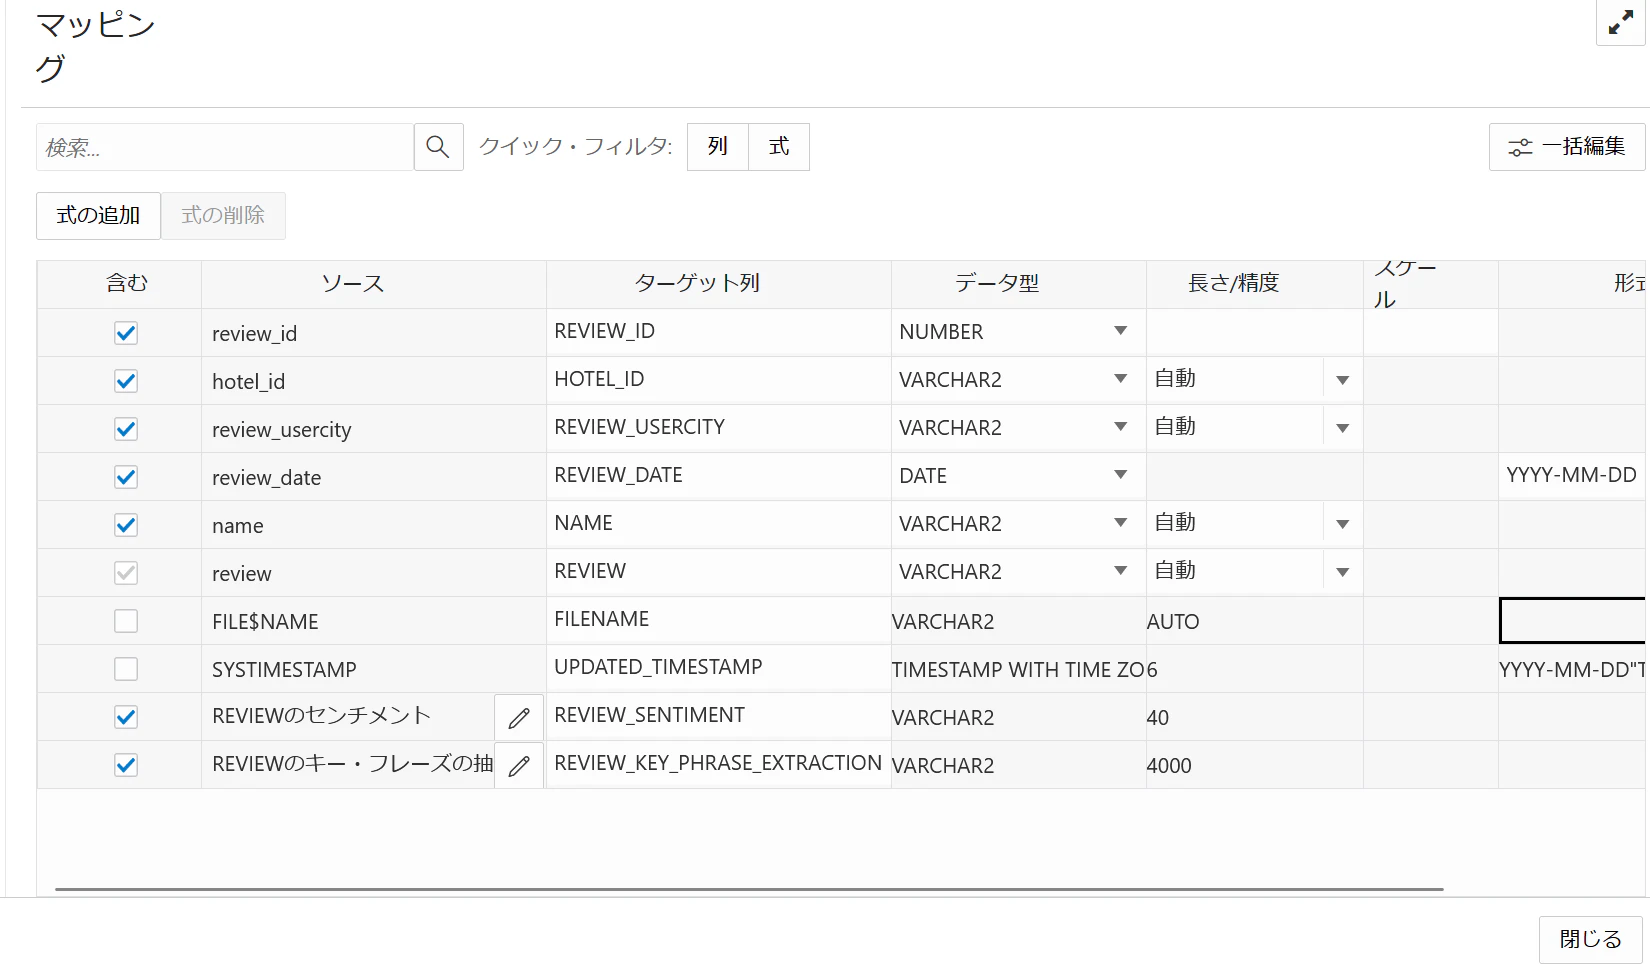
Task: Uncheck the name row include checkbox
Action: pyautogui.click(x=126, y=525)
